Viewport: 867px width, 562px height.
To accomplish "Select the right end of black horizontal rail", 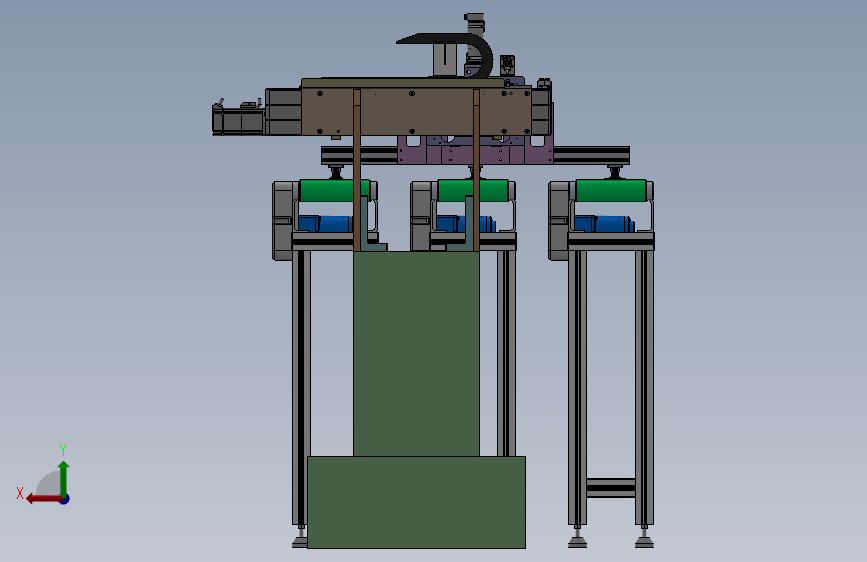I will coord(592,155).
